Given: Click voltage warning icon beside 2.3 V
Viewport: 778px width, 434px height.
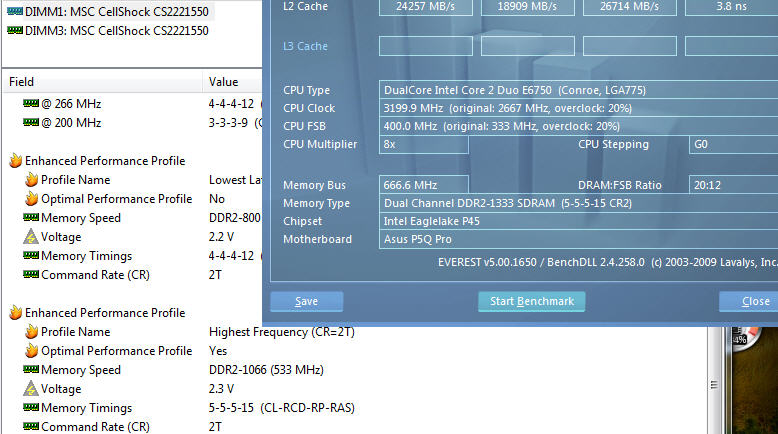Looking at the screenshot, I should pos(31,388).
